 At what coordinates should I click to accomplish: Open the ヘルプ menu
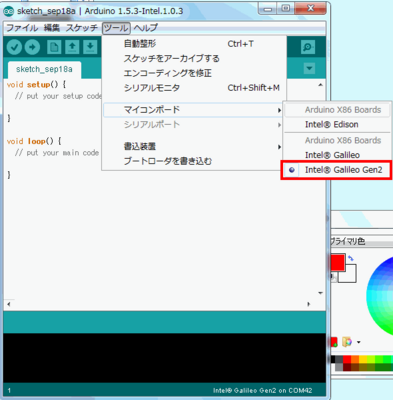pyautogui.click(x=145, y=28)
